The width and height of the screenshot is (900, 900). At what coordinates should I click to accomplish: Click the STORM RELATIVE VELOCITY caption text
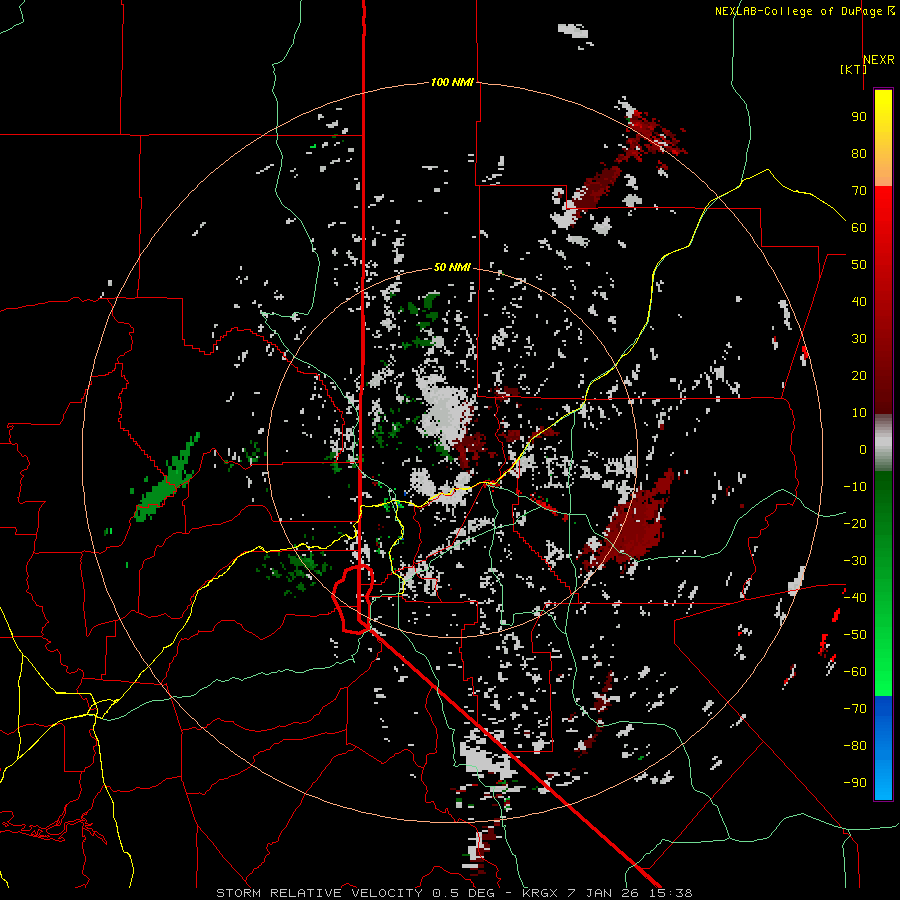[x=319, y=893]
